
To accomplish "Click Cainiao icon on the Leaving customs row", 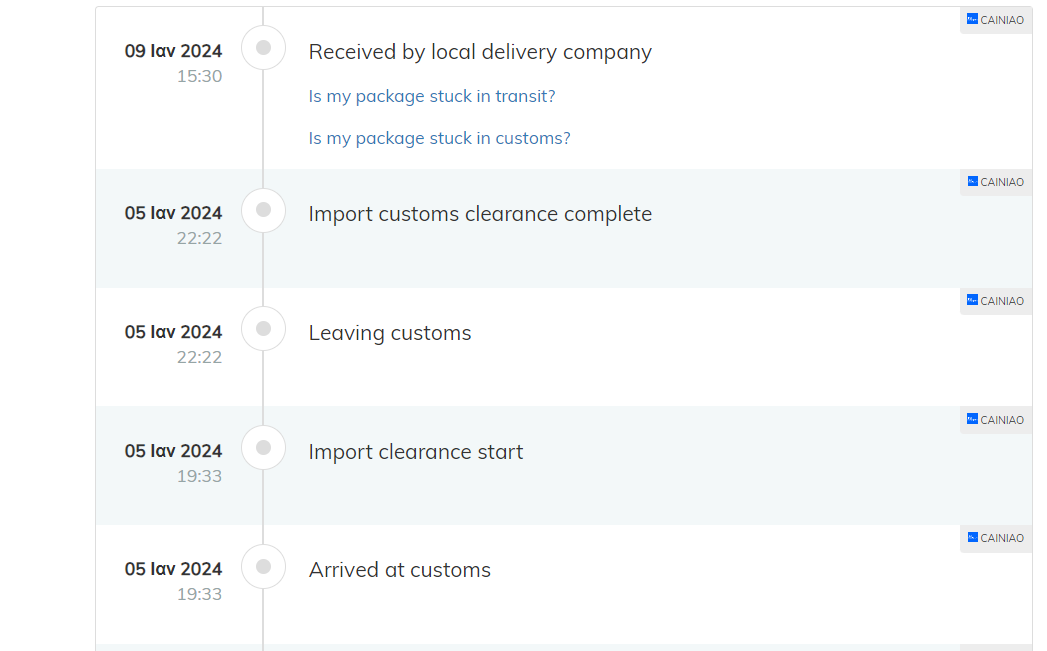I will point(972,300).
